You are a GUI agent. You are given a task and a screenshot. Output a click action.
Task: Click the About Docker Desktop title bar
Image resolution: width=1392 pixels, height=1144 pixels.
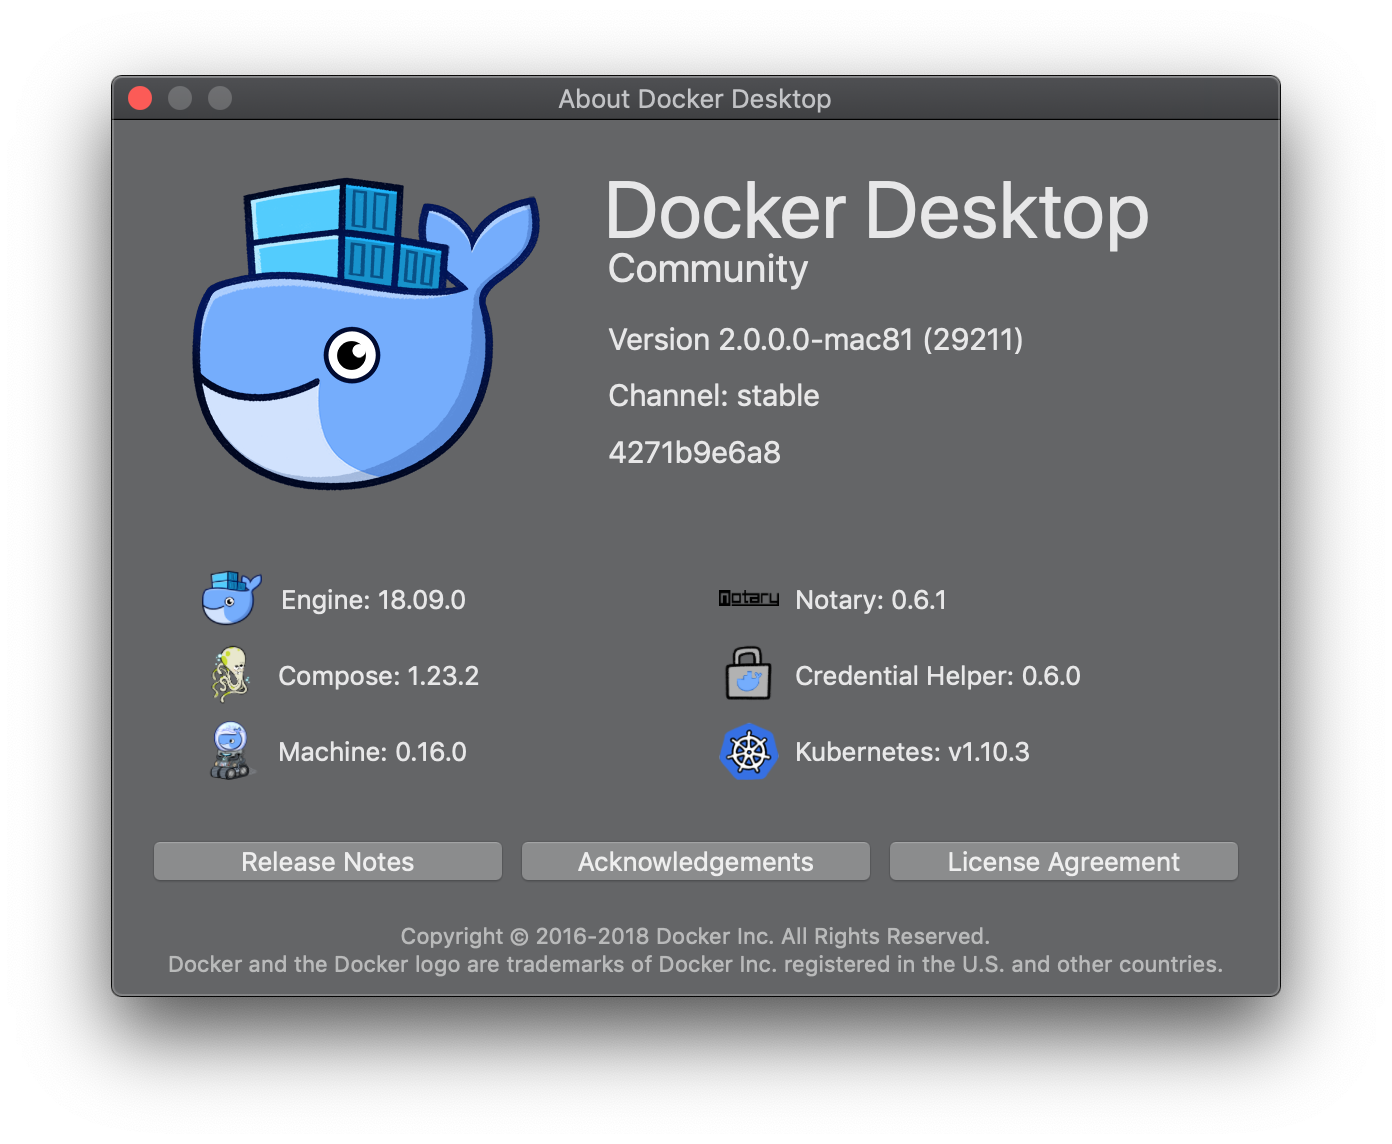click(x=695, y=99)
